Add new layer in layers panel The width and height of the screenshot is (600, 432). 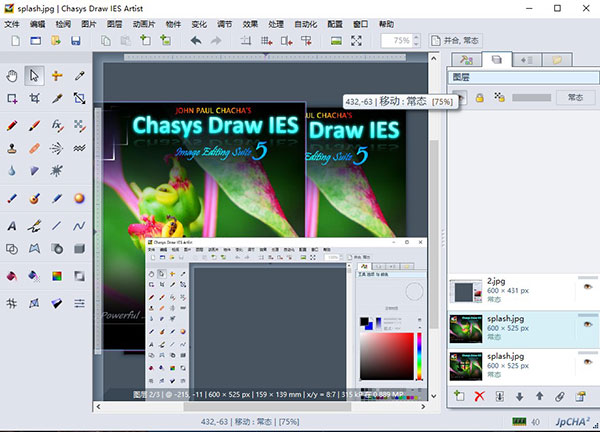coord(459,396)
